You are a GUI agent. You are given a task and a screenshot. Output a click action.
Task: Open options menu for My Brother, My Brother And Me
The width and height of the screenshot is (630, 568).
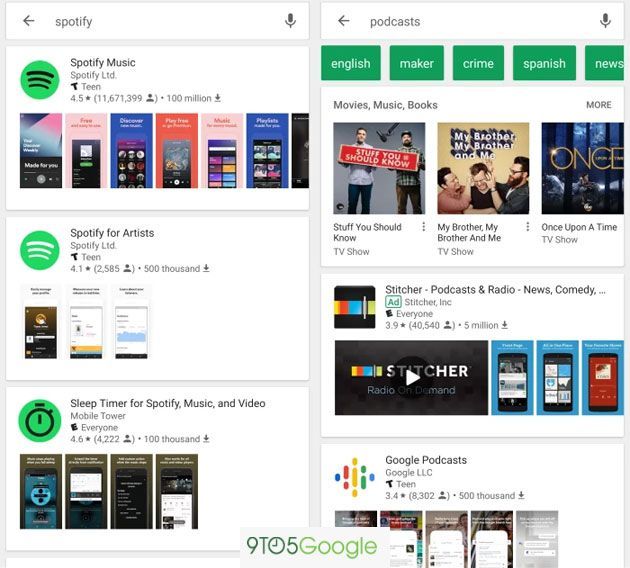pyautogui.click(x=528, y=227)
